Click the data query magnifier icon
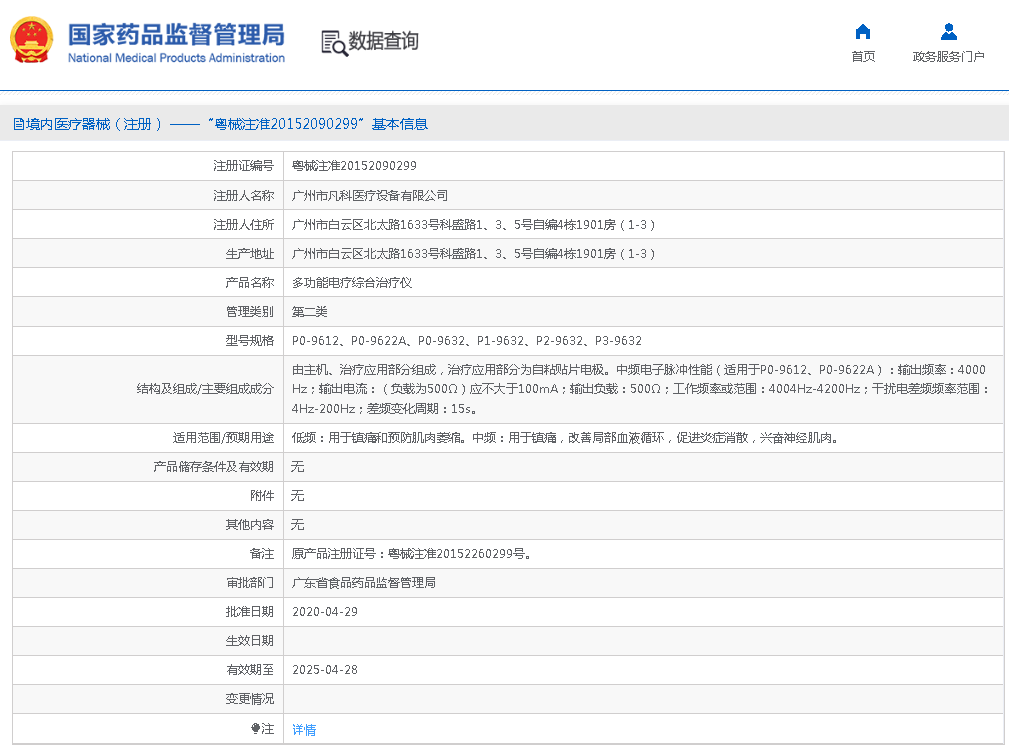 point(334,42)
